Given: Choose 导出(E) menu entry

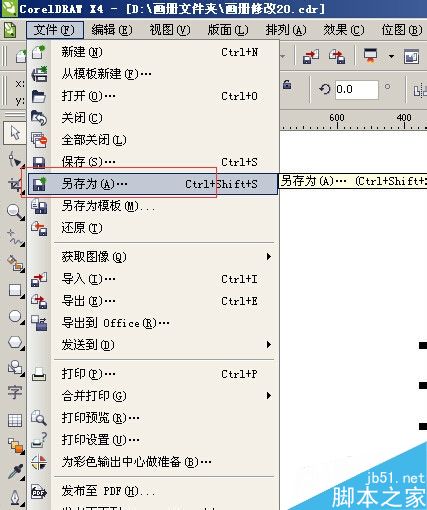Looking at the screenshot, I should point(153,301).
